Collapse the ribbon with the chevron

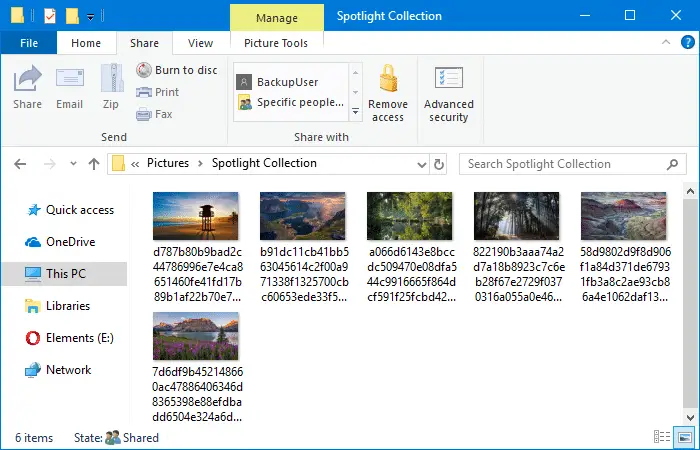[666, 42]
